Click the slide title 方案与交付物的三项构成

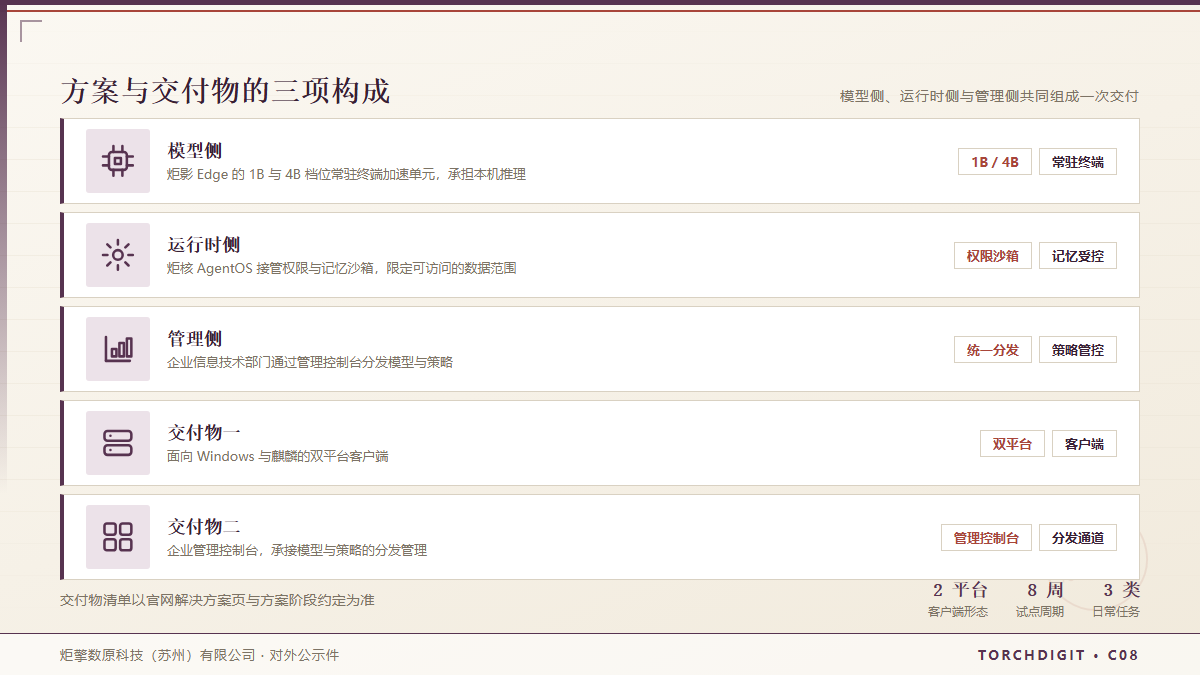(x=225, y=92)
